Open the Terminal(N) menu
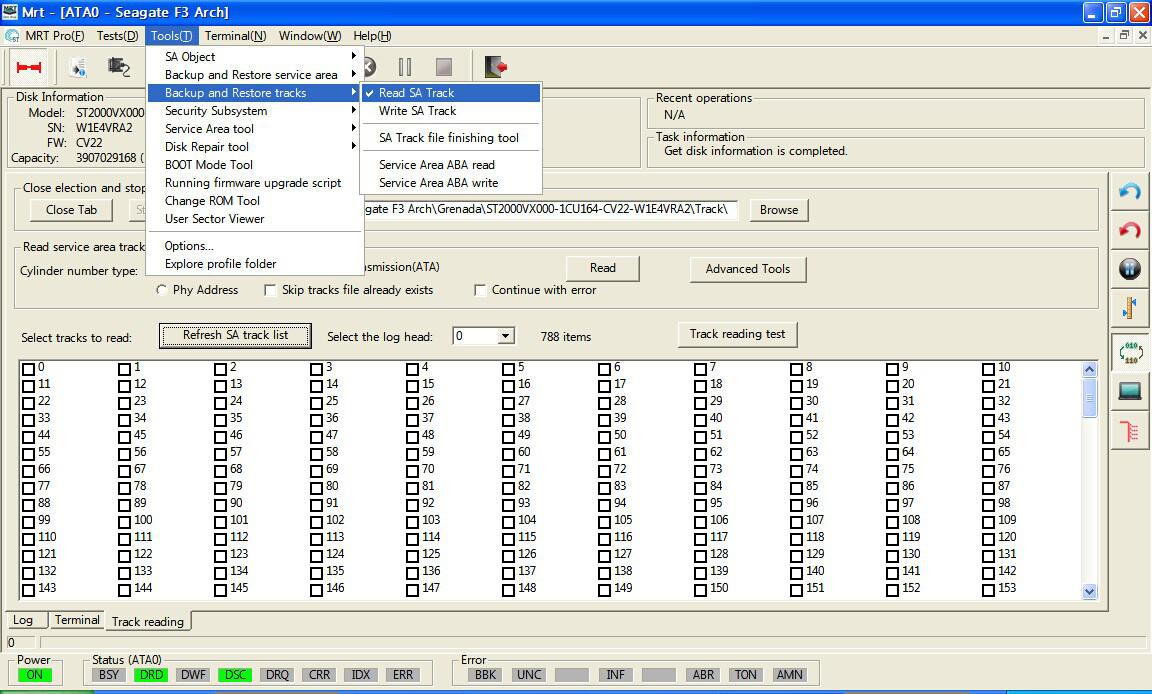 235,36
